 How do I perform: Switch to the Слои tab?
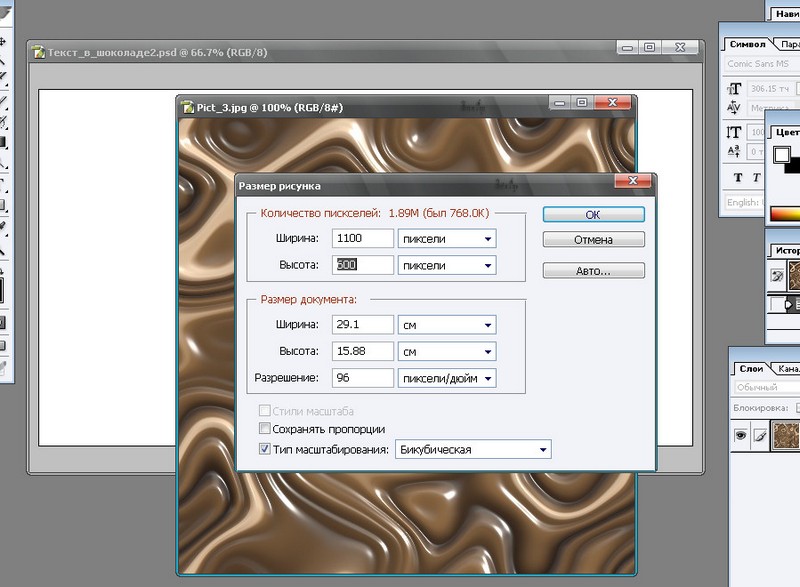pyautogui.click(x=750, y=369)
